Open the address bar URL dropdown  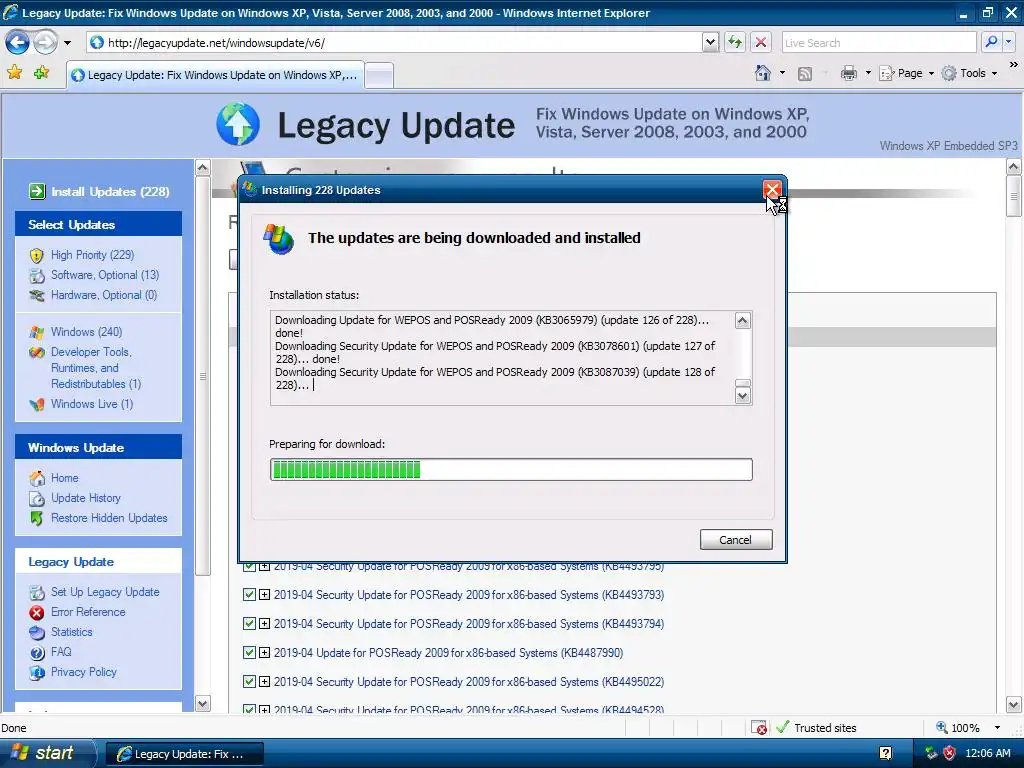tap(711, 42)
